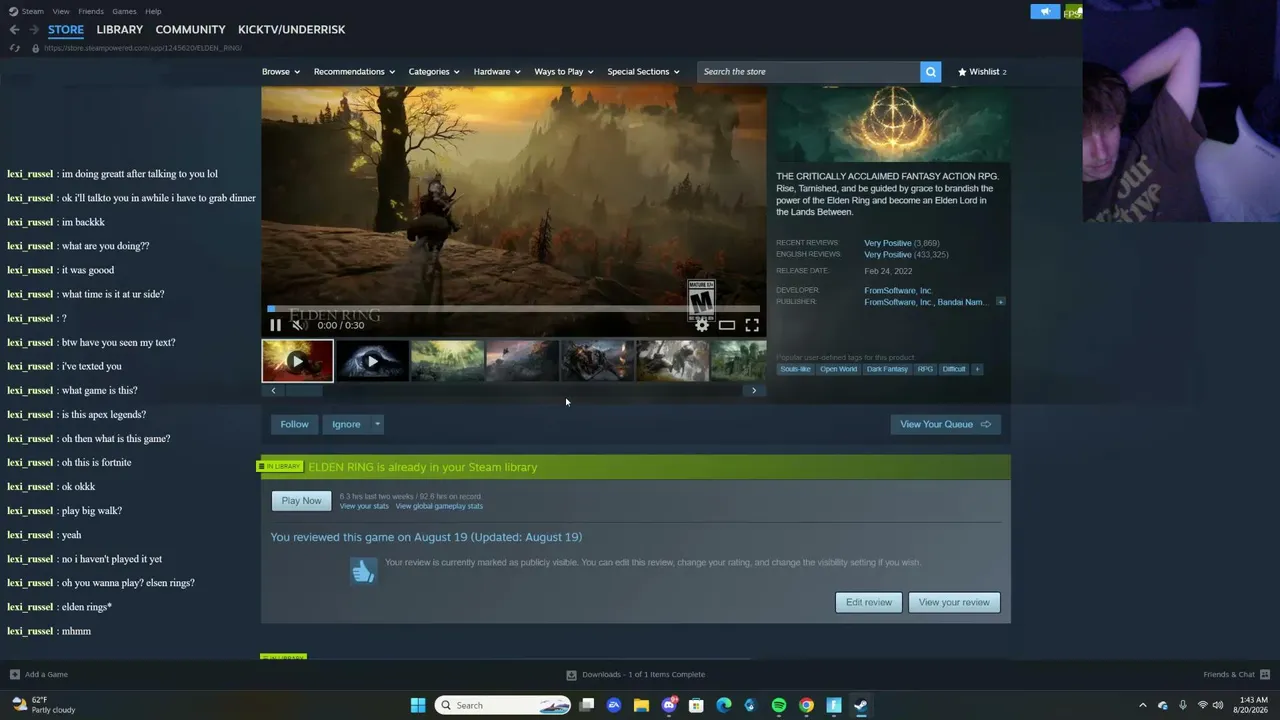Click Play Now for Elden Ring
The image size is (1280, 720).
coord(301,501)
